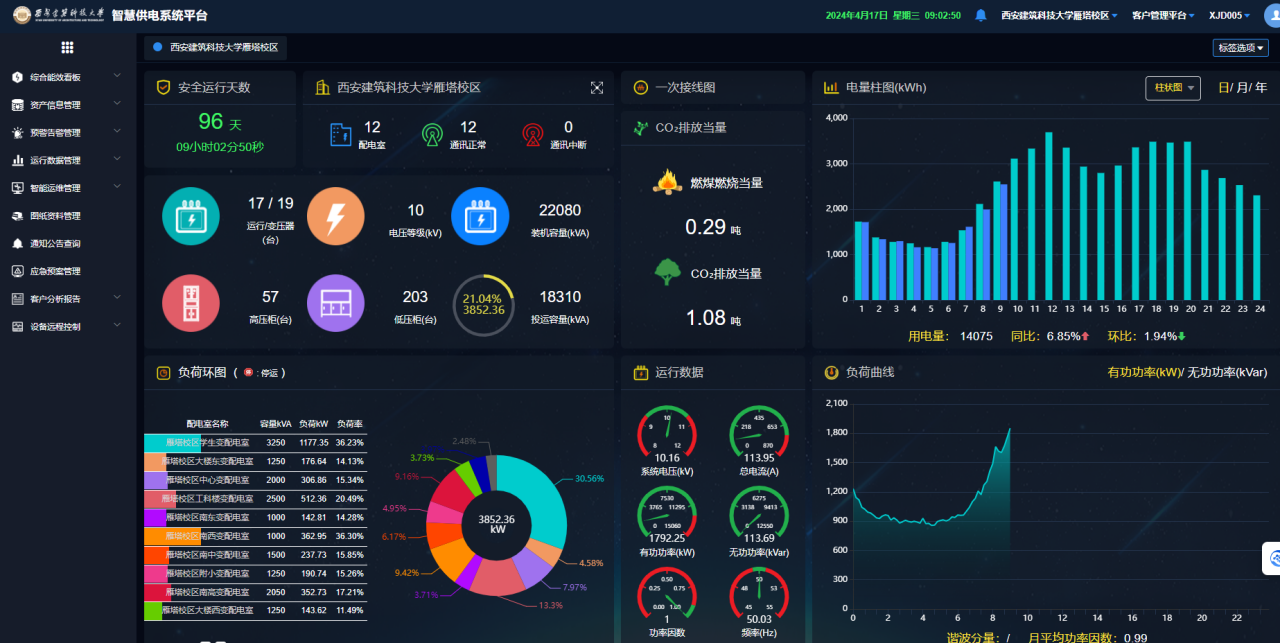
Task: Open the XJD005 user account dropdown
Action: [x=1229, y=15]
